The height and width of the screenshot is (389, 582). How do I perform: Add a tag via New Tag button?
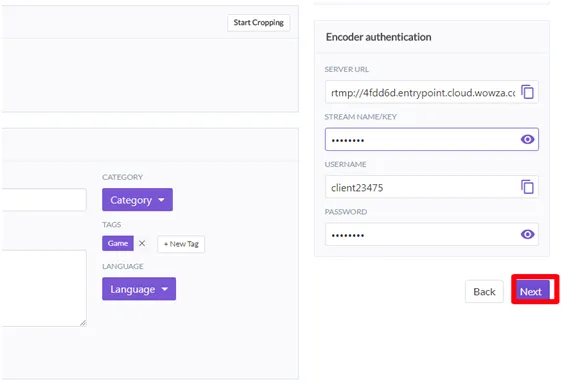coord(181,244)
